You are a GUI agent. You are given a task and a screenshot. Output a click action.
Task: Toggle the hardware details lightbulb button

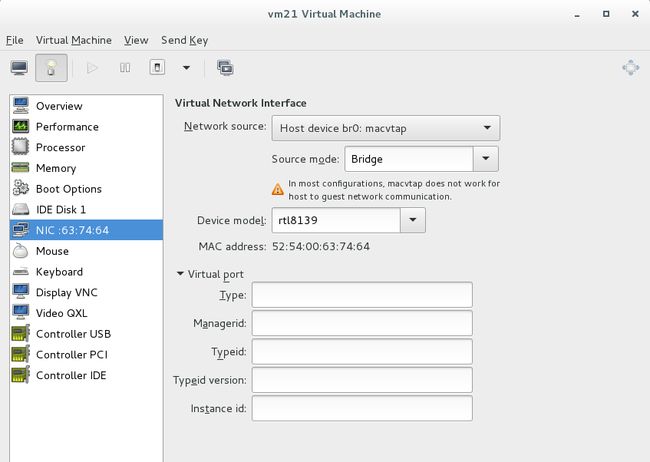[51, 68]
